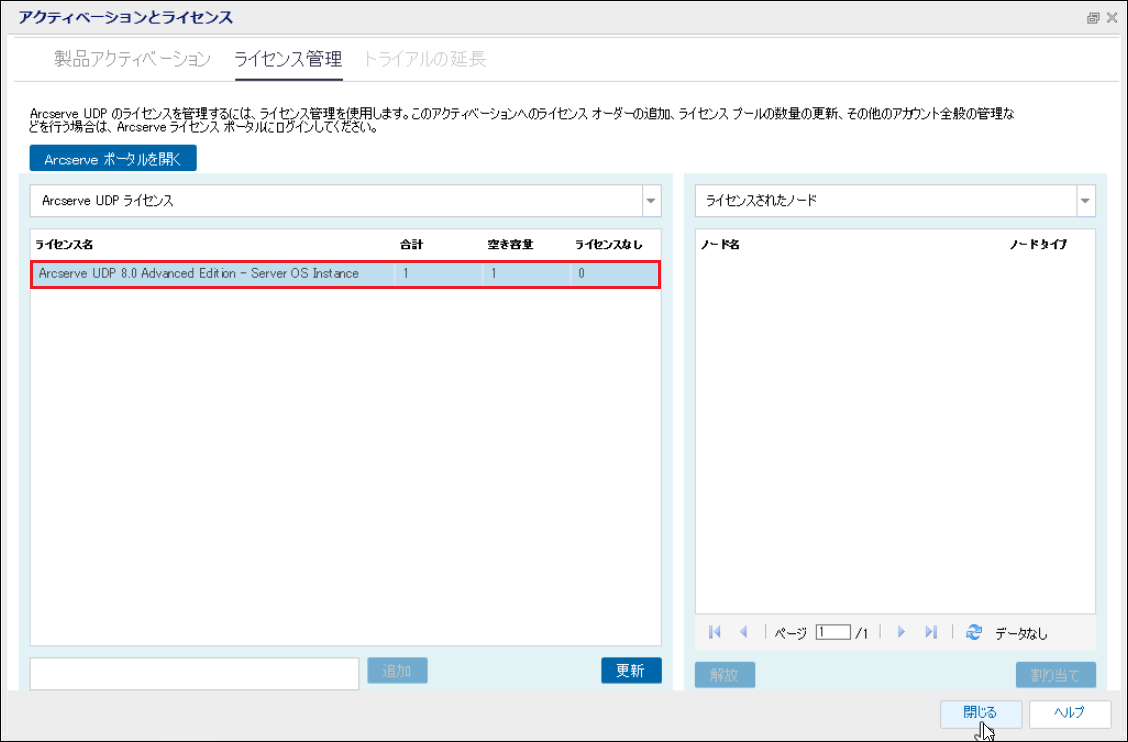Click the 割り当て button
This screenshot has width=1128, height=742.
click(1055, 675)
